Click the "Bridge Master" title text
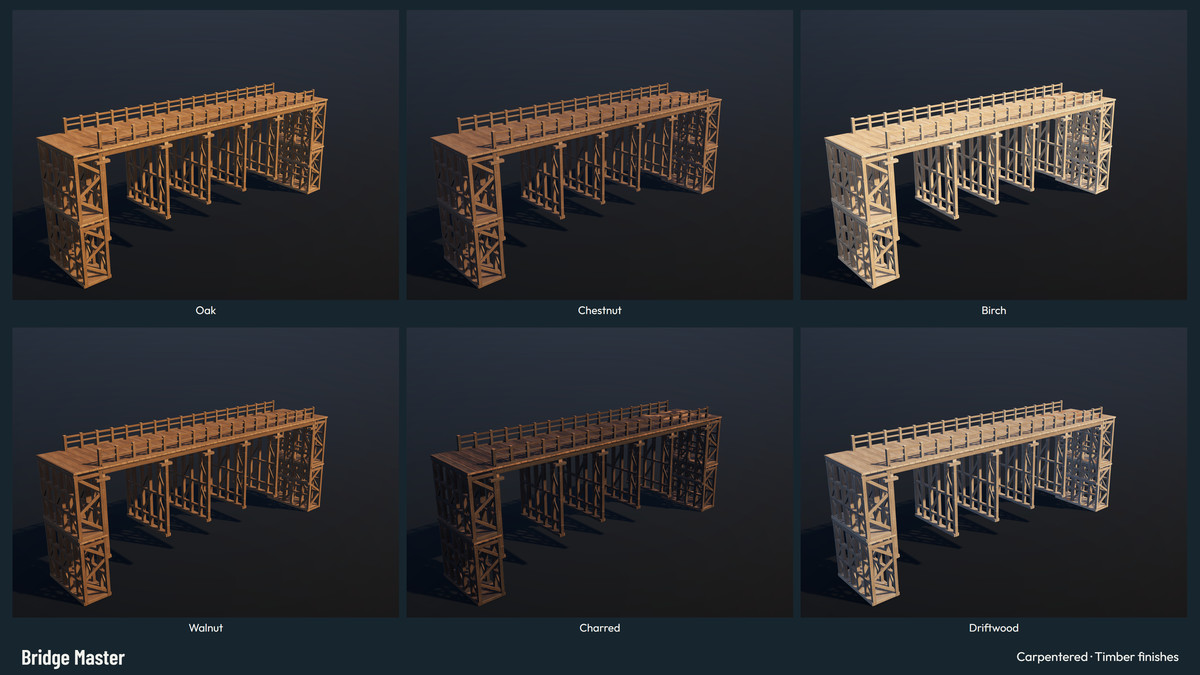This screenshot has height=675, width=1200. 73,657
